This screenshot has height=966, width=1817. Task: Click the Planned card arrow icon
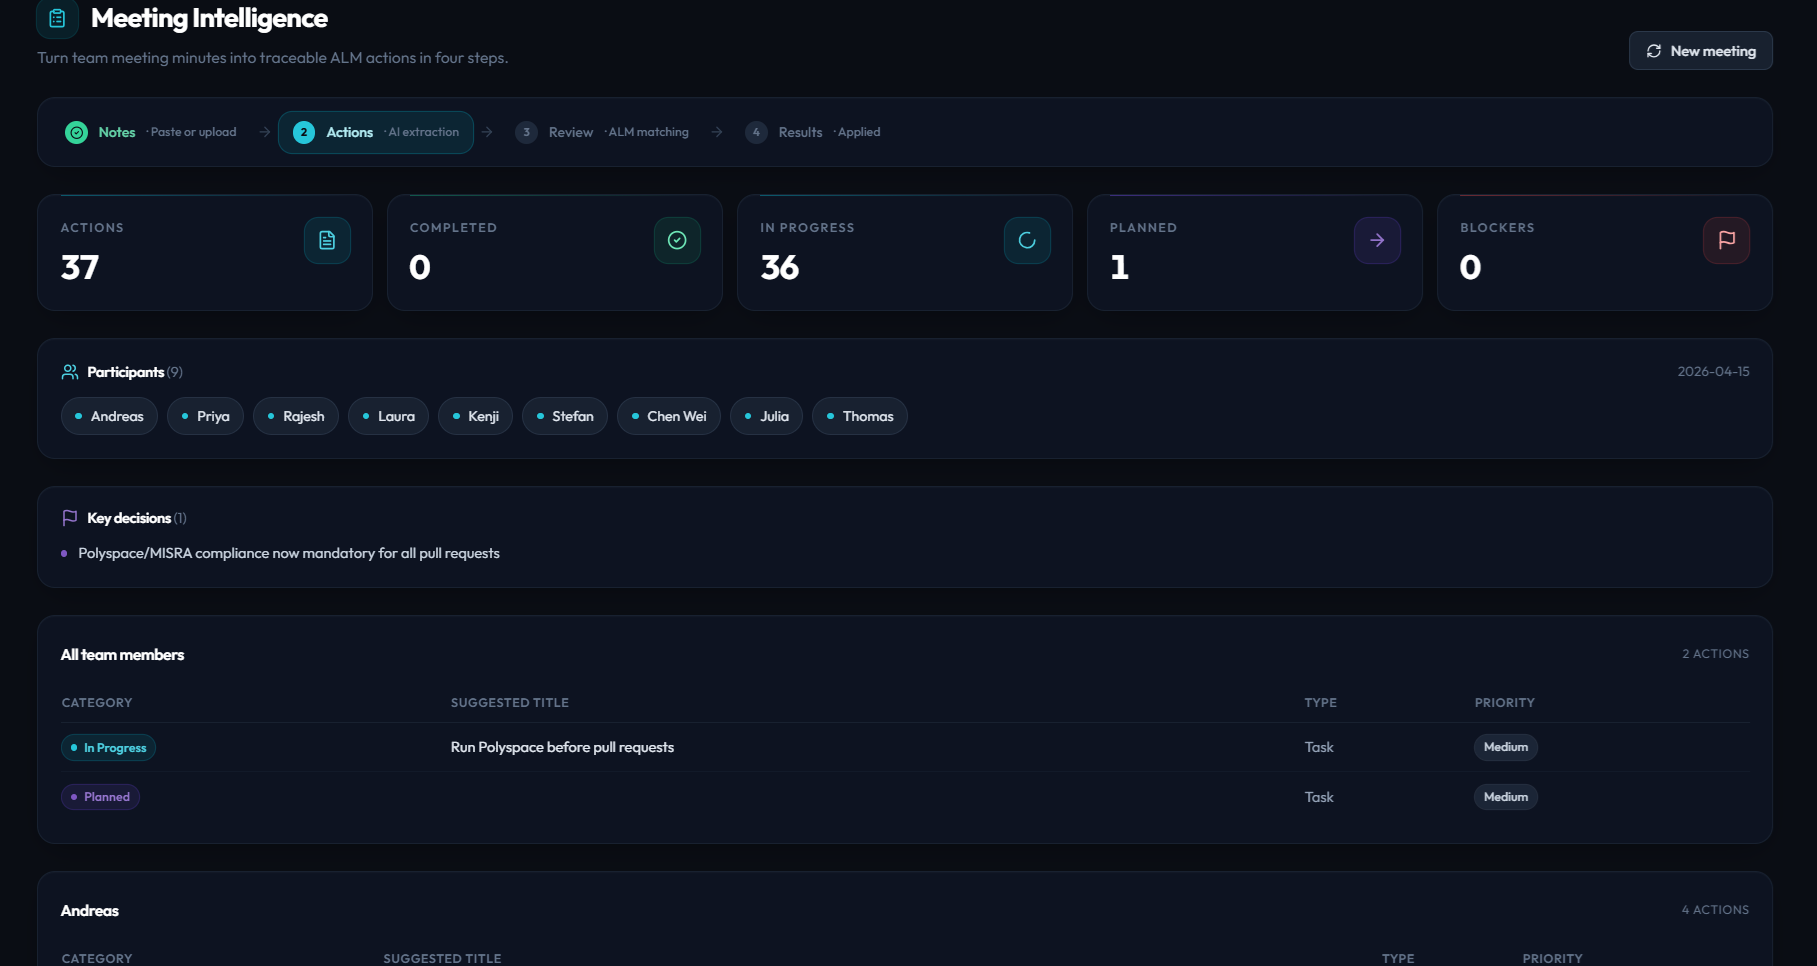pos(1377,240)
